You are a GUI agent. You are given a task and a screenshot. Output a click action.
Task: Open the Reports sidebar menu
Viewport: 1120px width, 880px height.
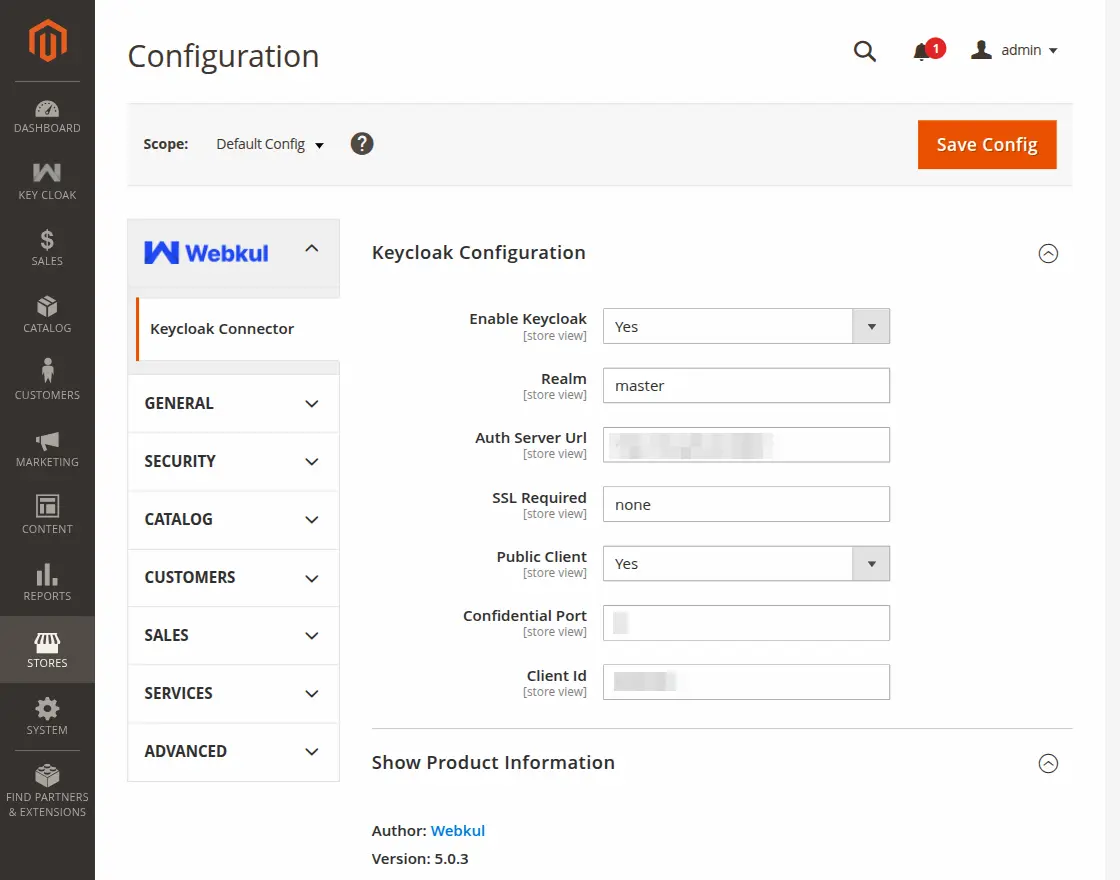[x=47, y=583]
